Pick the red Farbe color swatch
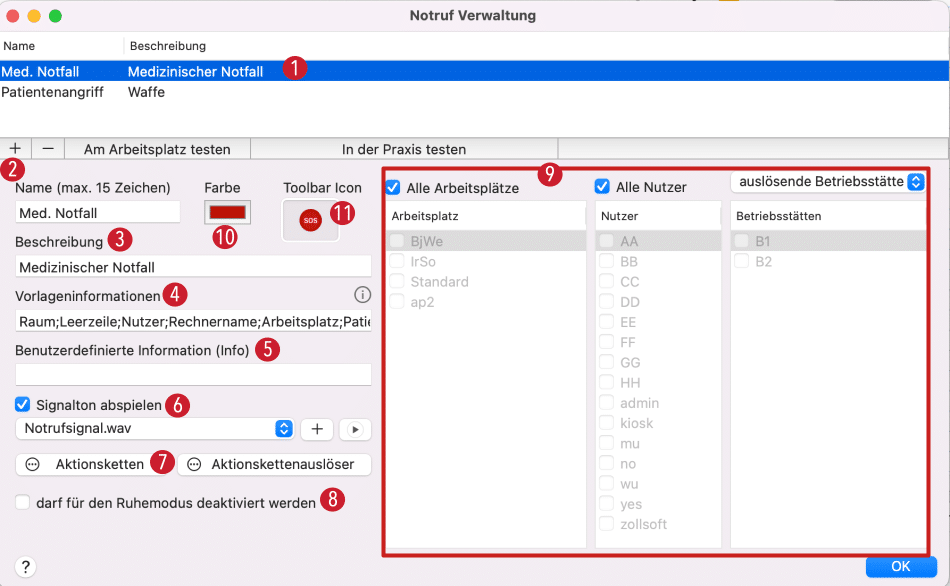950x586 pixels. (x=227, y=213)
